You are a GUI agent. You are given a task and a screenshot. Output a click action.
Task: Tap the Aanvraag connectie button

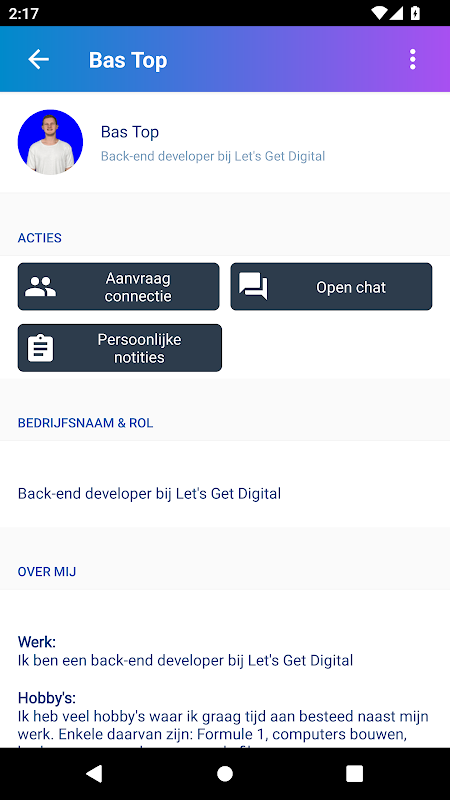click(x=118, y=287)
